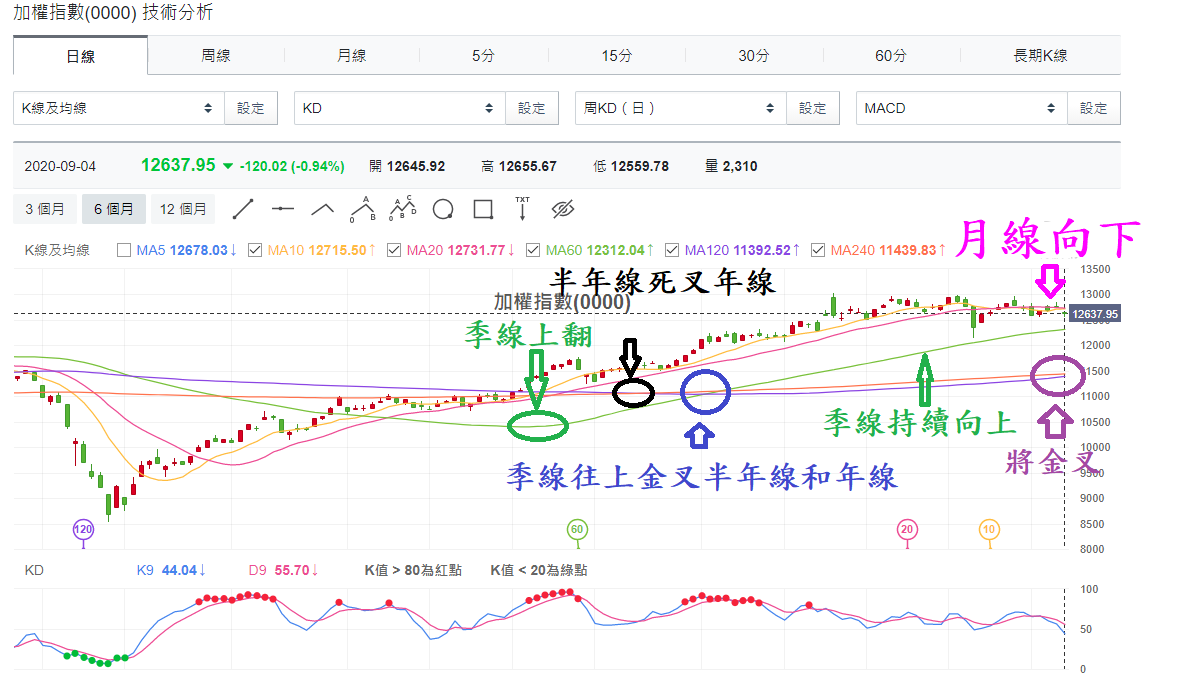Select the rectangle drawing tool
1194x680 pixels.
(x=484, y=209)
